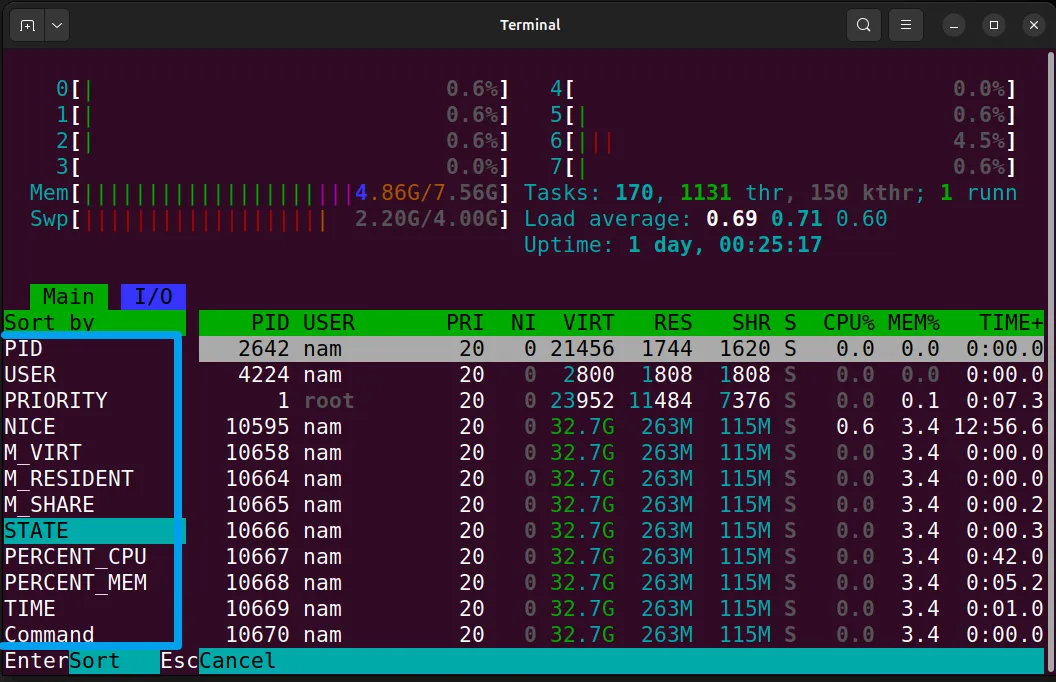Image resolution: width=1056 pixels, height=682 pixels.
Task: Click the Mem usage meter bar
Action: point(269,193)
